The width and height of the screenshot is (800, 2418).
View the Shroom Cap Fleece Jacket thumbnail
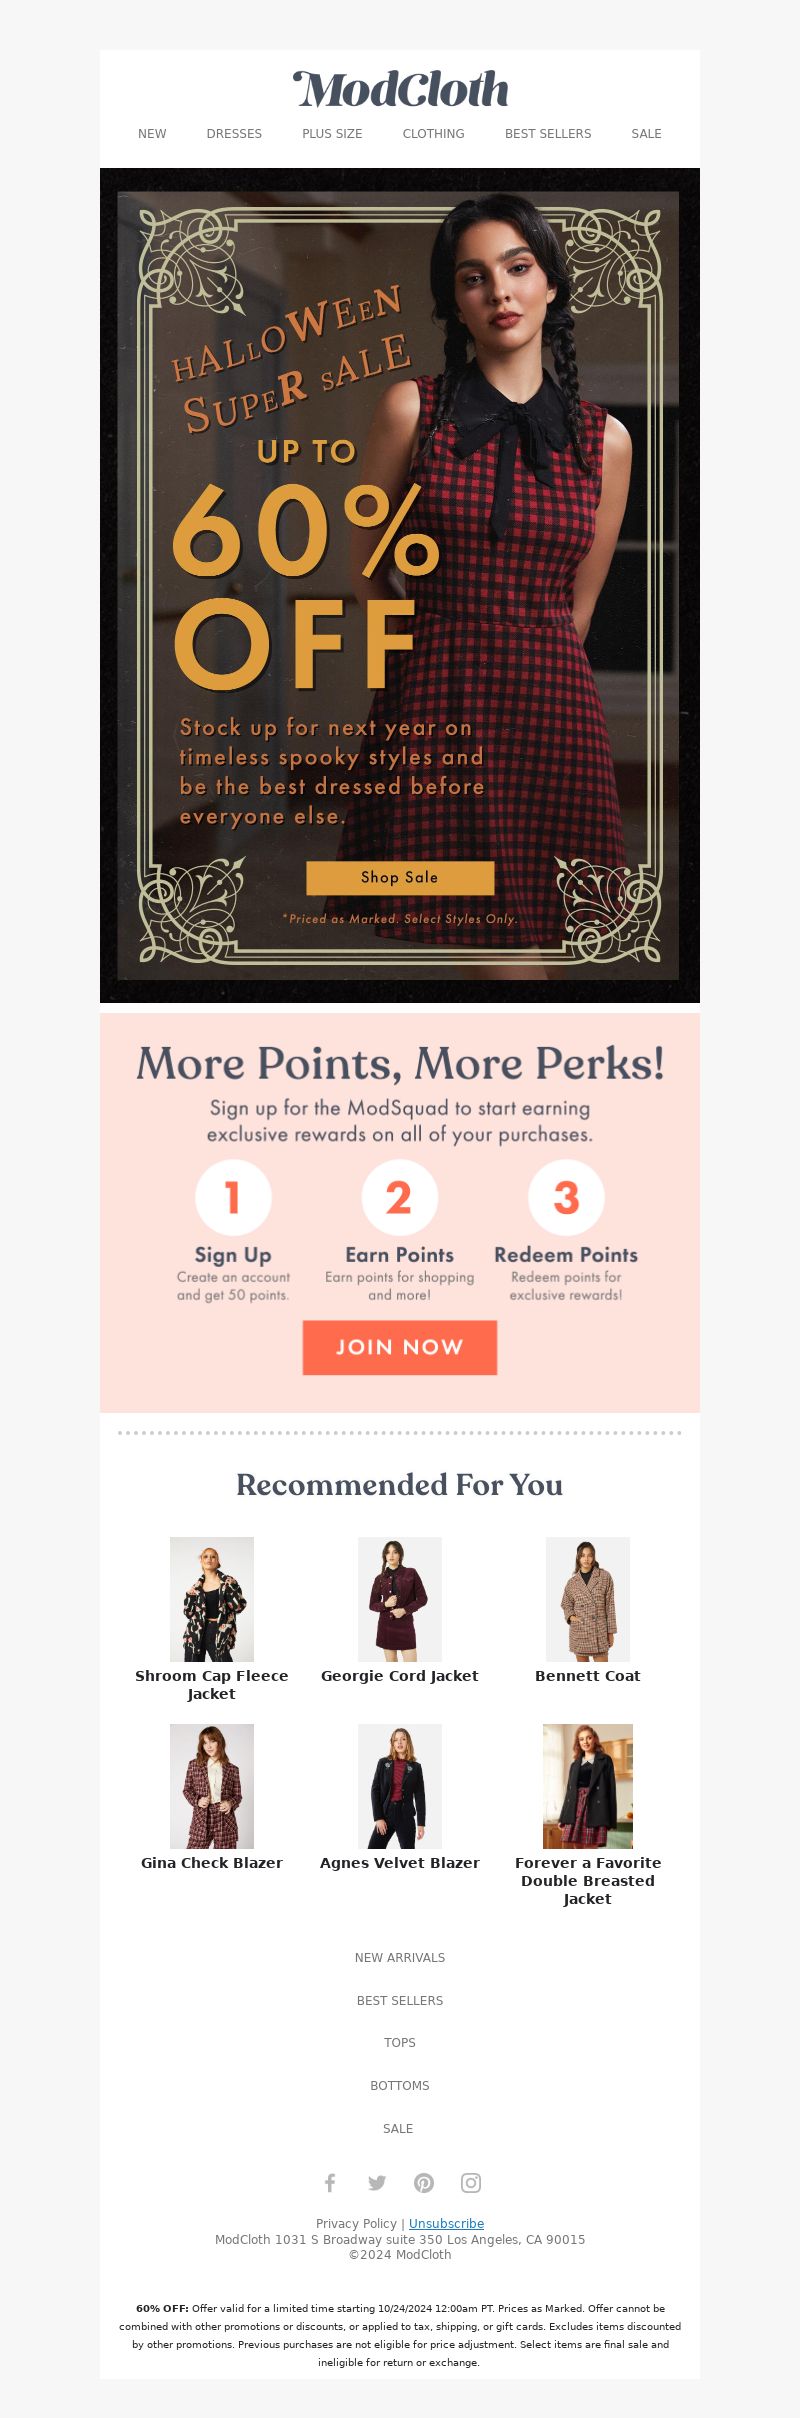point(212,1599)
